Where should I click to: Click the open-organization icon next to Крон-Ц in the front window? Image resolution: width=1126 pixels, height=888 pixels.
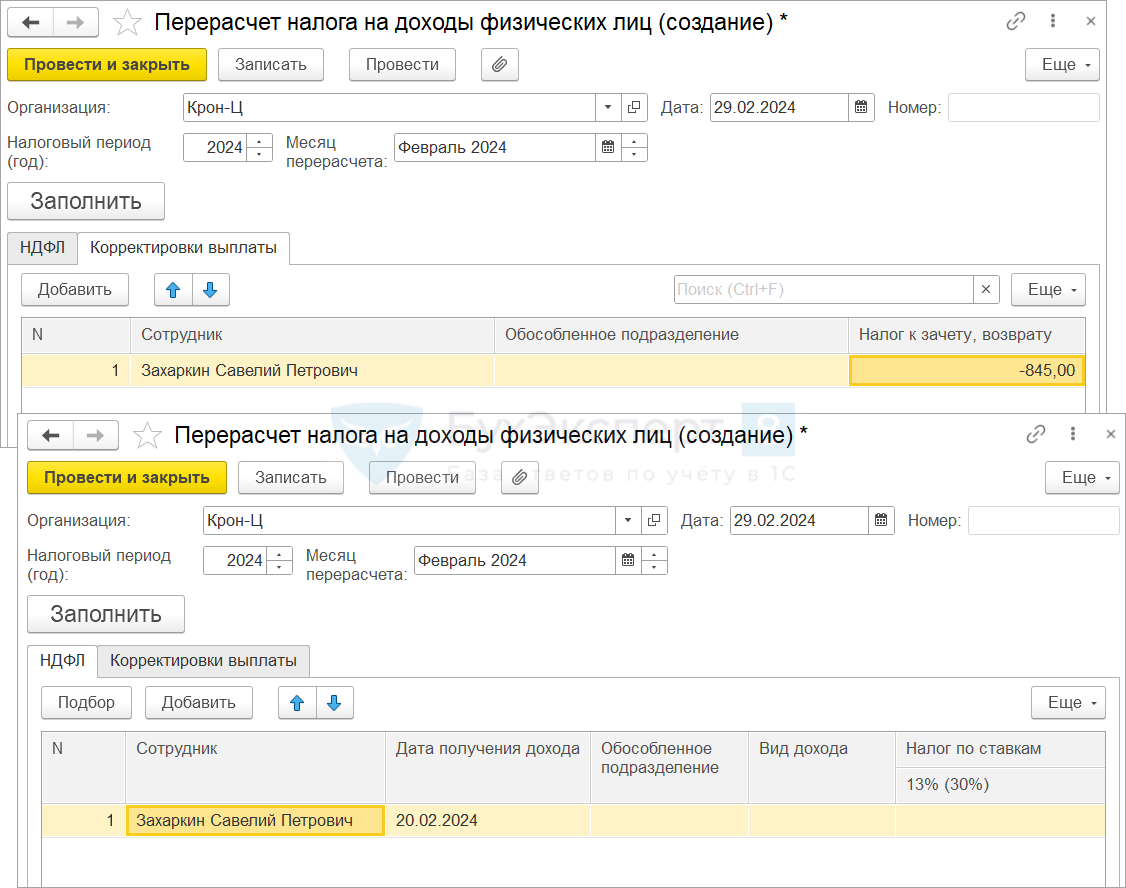[654, 520]
